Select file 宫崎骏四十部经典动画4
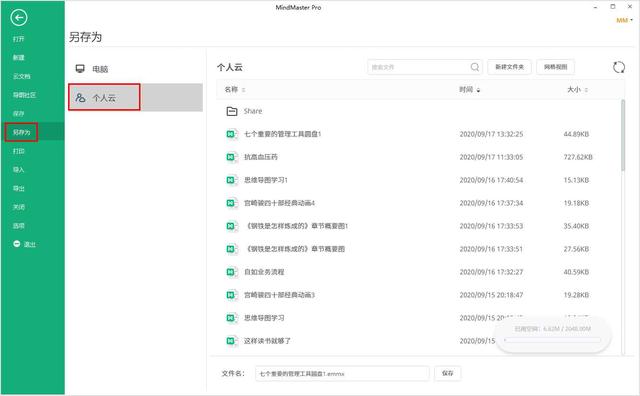 click(x=279, y=203)
